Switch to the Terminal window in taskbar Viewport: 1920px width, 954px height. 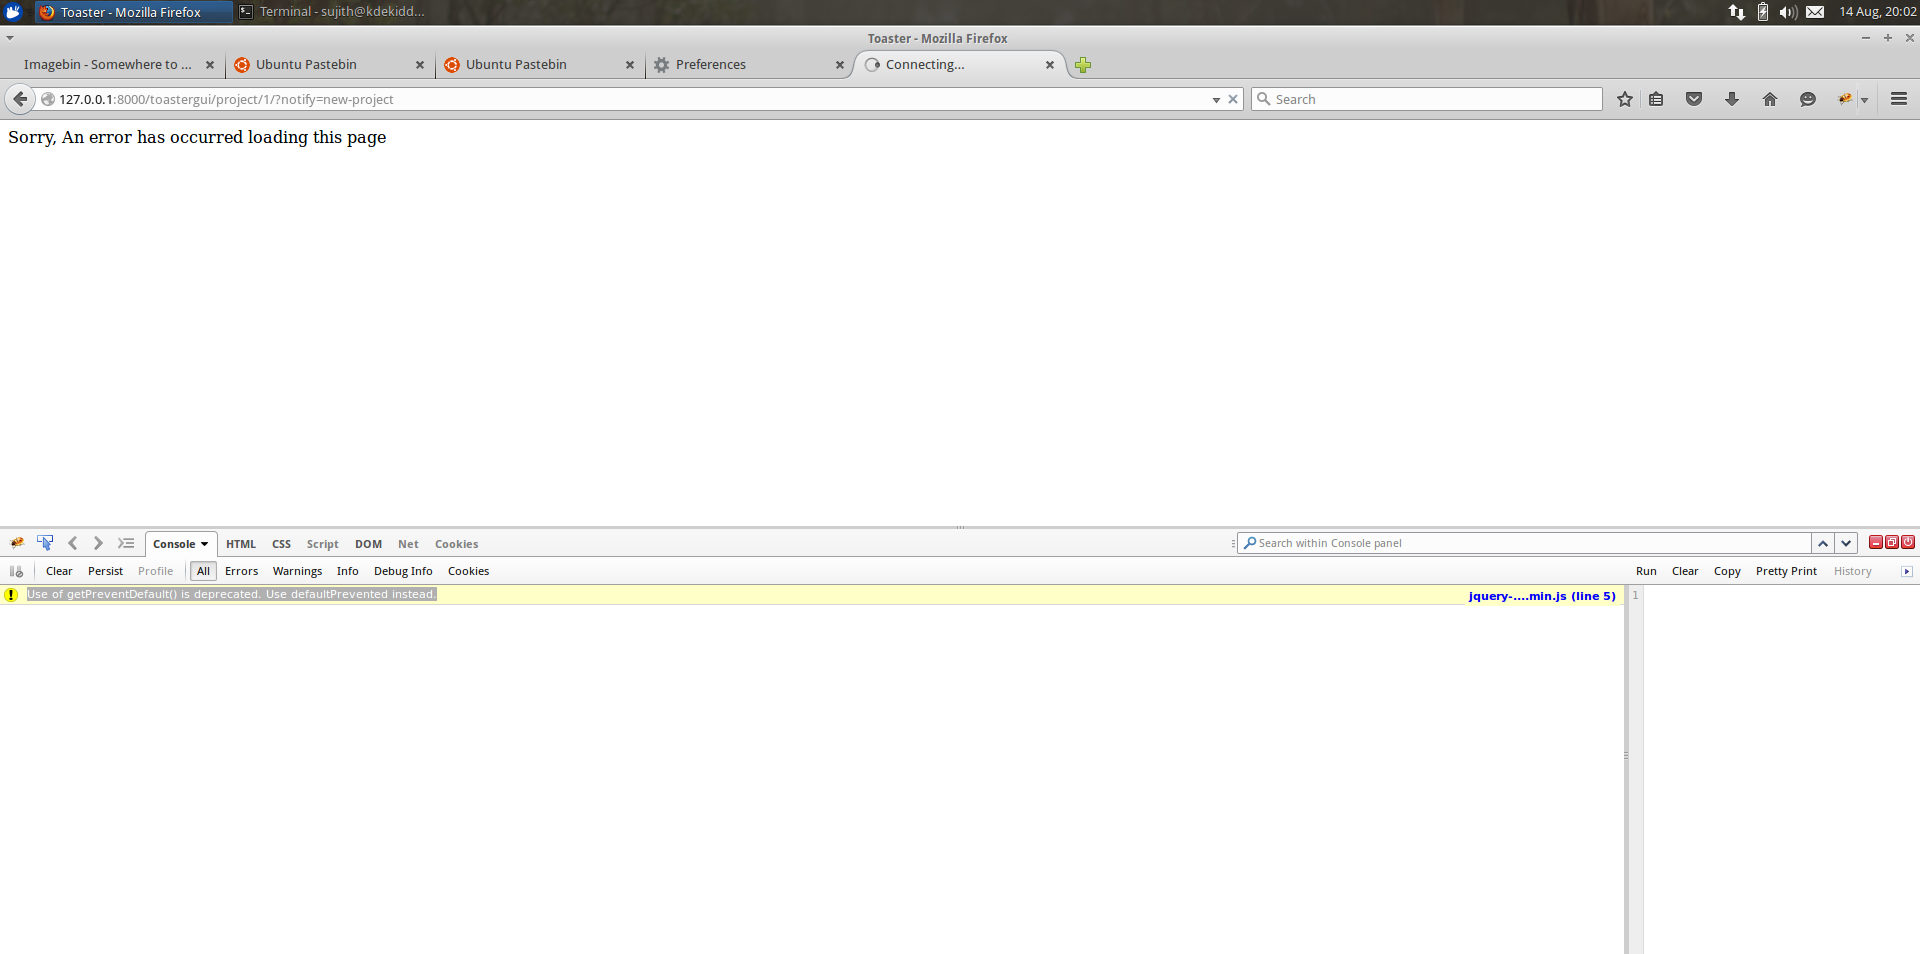point(333,12)
